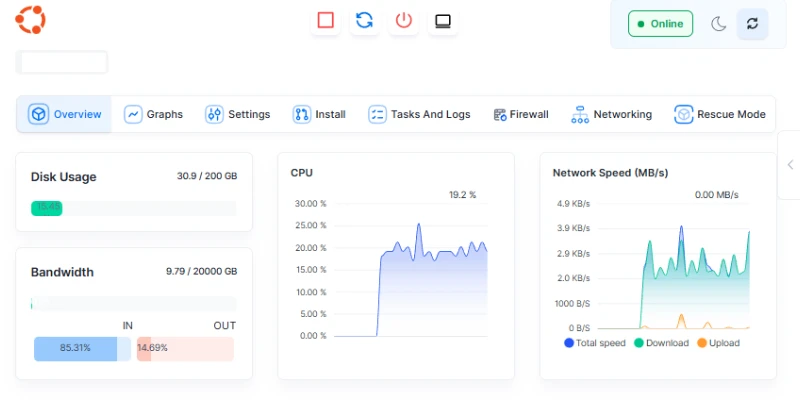Click the server name field under logo
800x400 pixels.
click(62, 62)
